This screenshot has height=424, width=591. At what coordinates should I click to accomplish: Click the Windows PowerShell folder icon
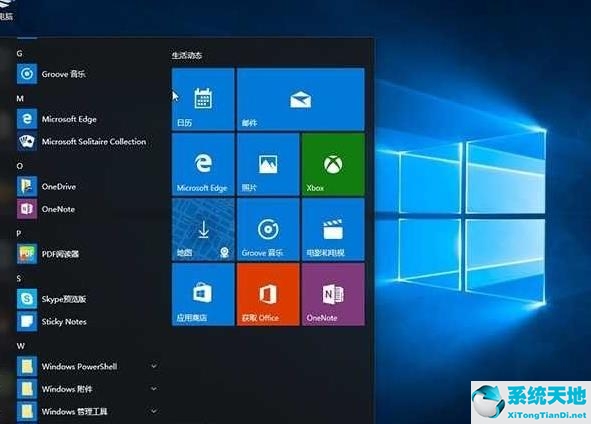pos(27,366)
